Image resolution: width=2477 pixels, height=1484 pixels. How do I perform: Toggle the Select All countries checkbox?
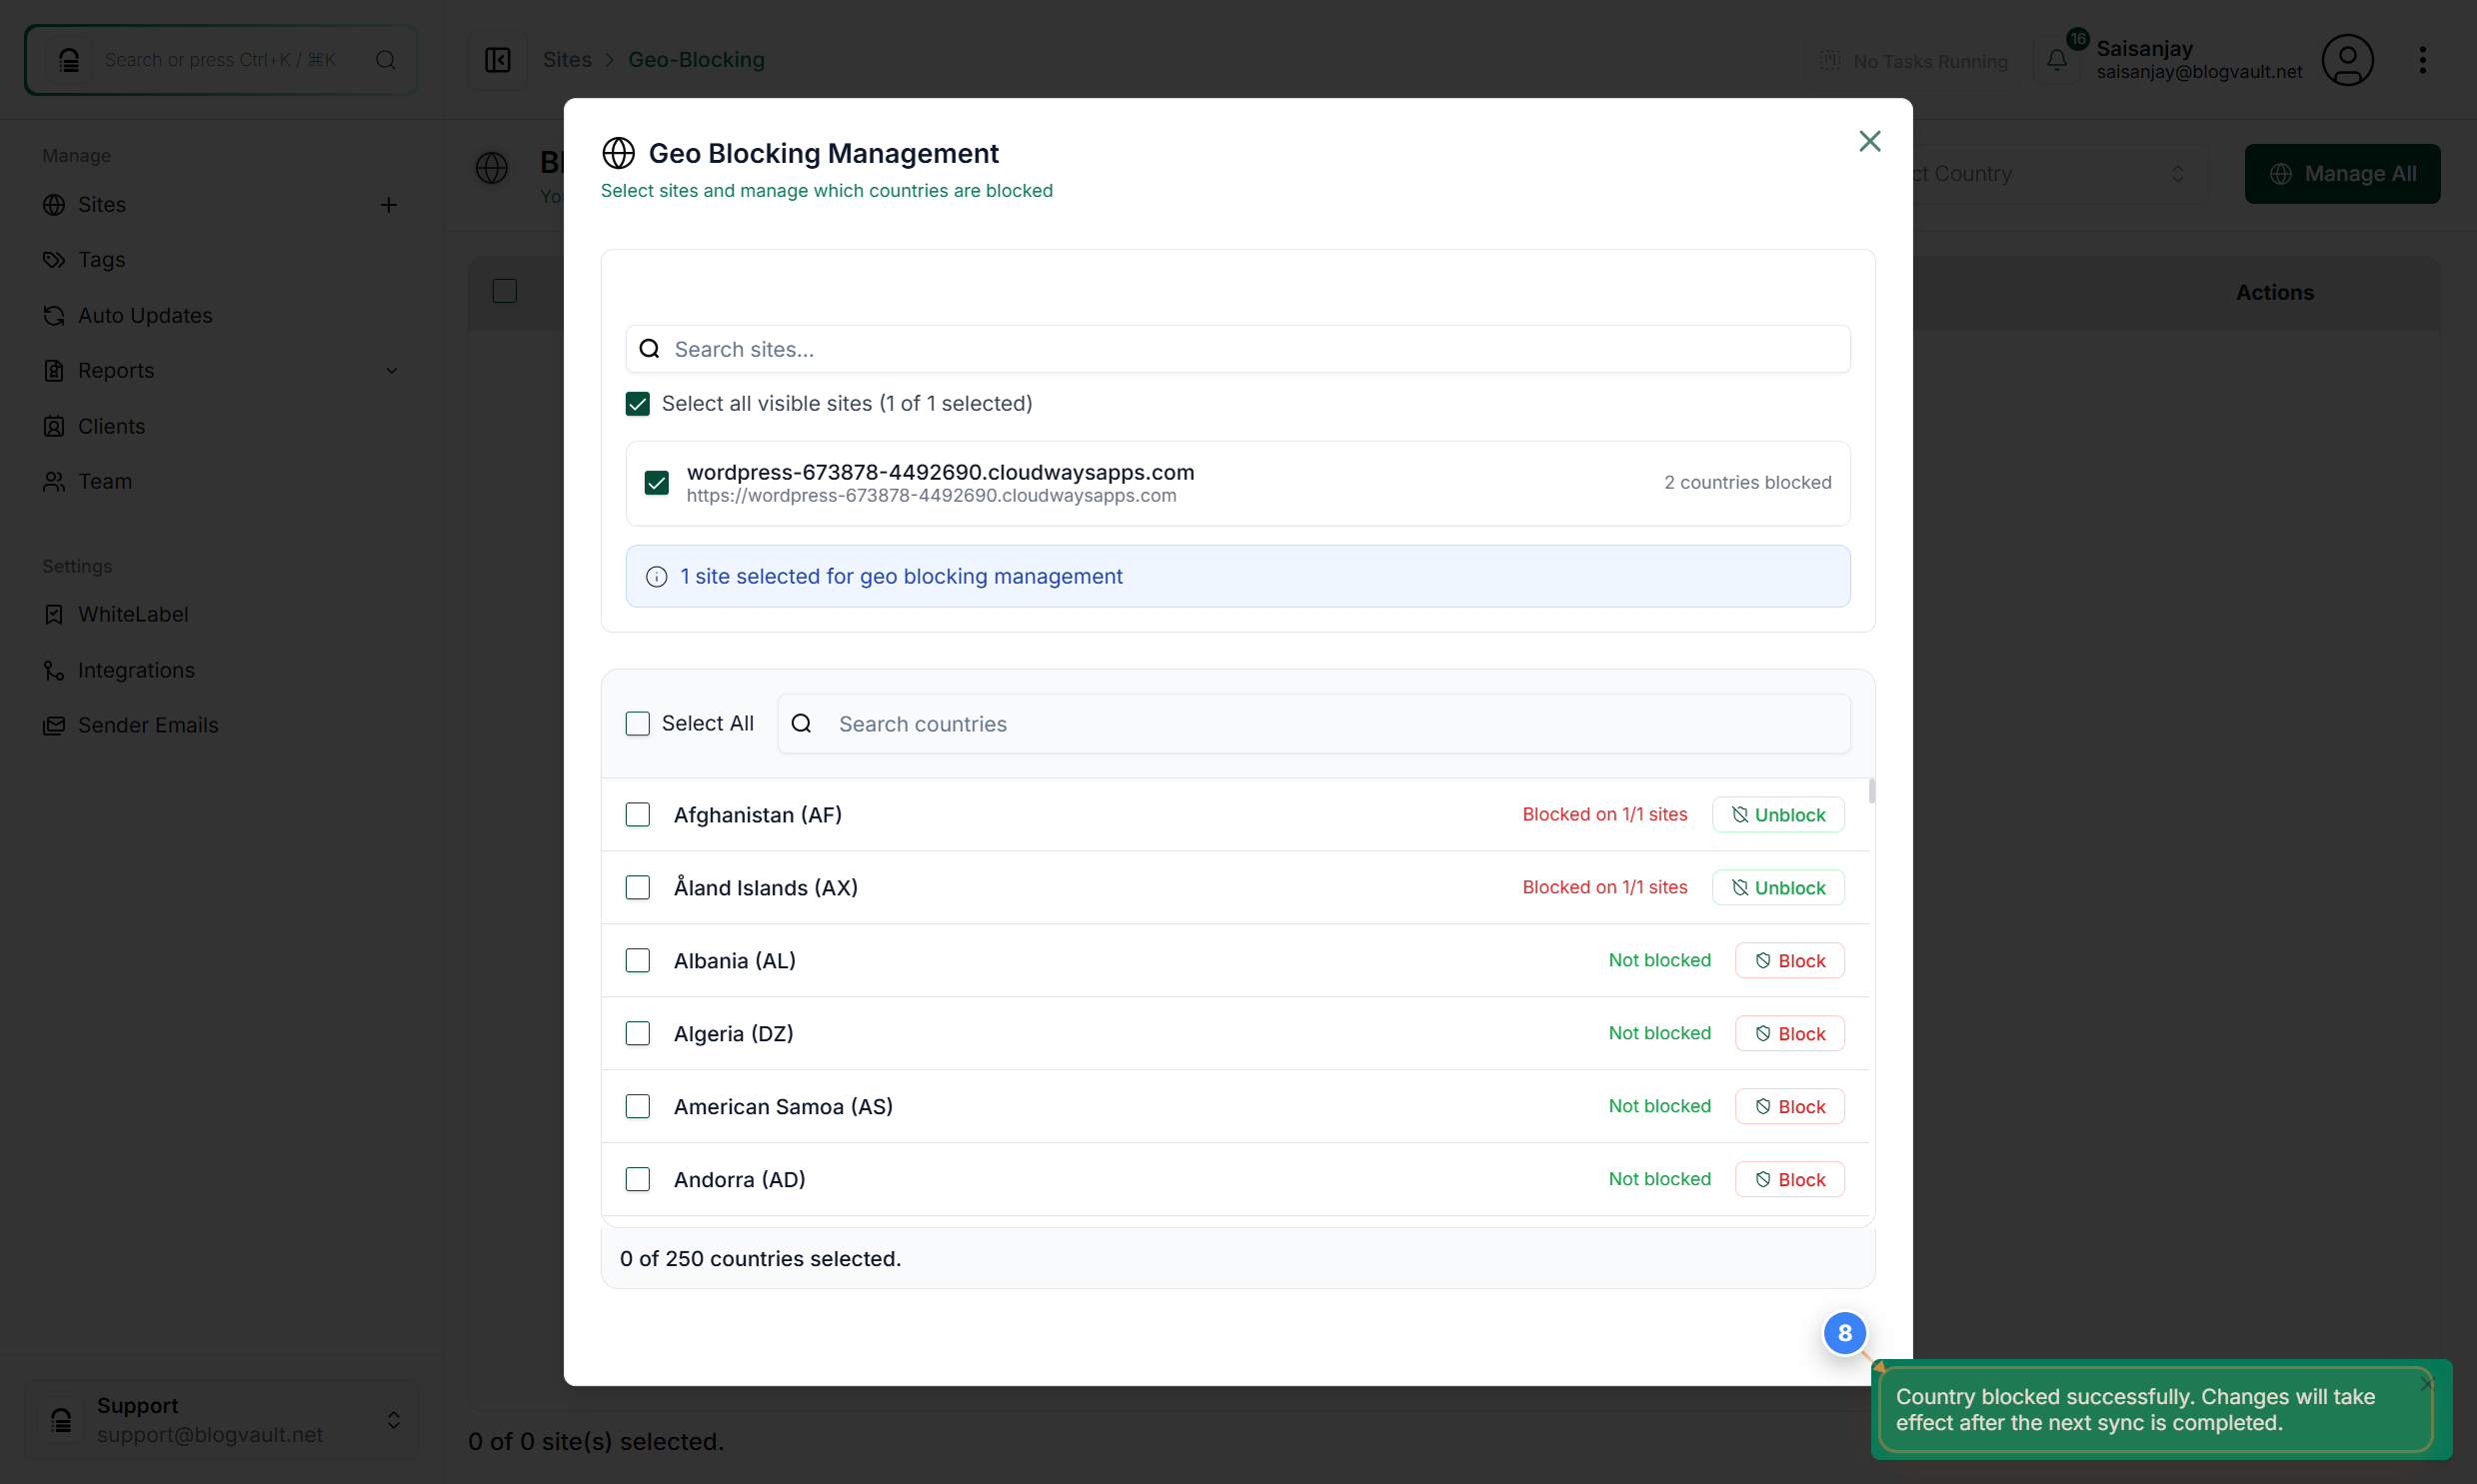637,723
